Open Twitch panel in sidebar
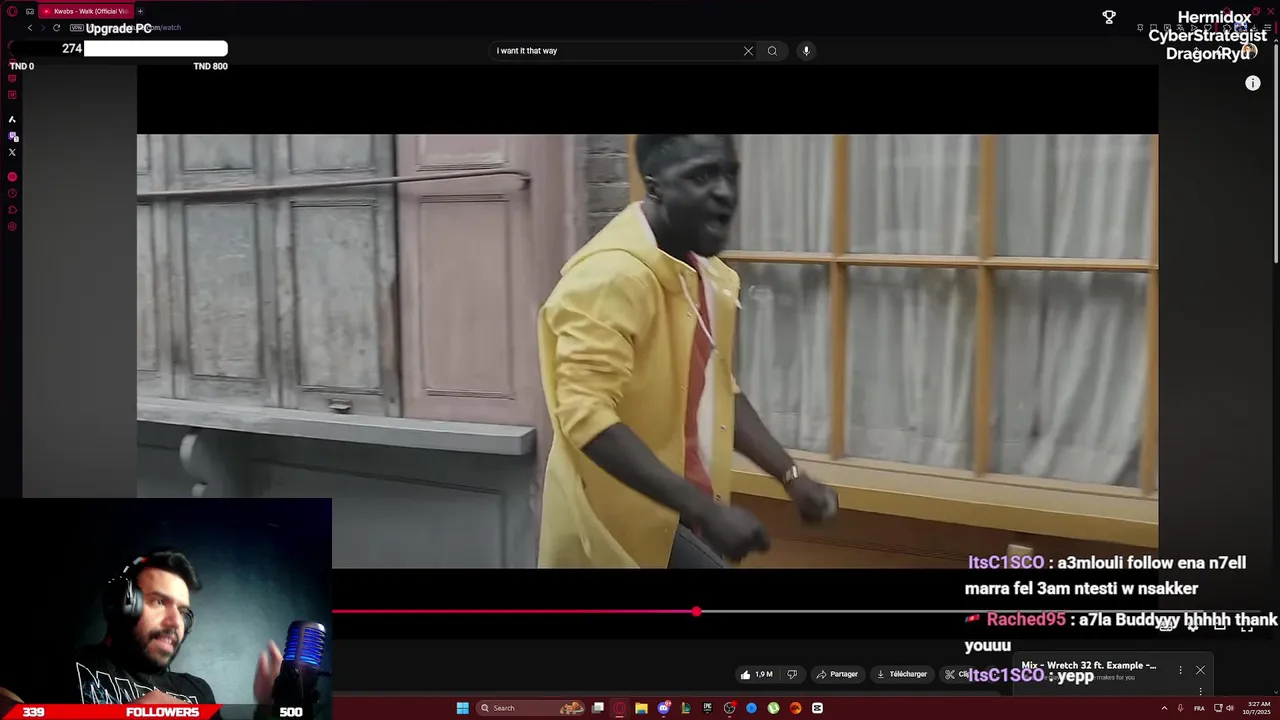Screen dimensions: 1280x720 12,136
